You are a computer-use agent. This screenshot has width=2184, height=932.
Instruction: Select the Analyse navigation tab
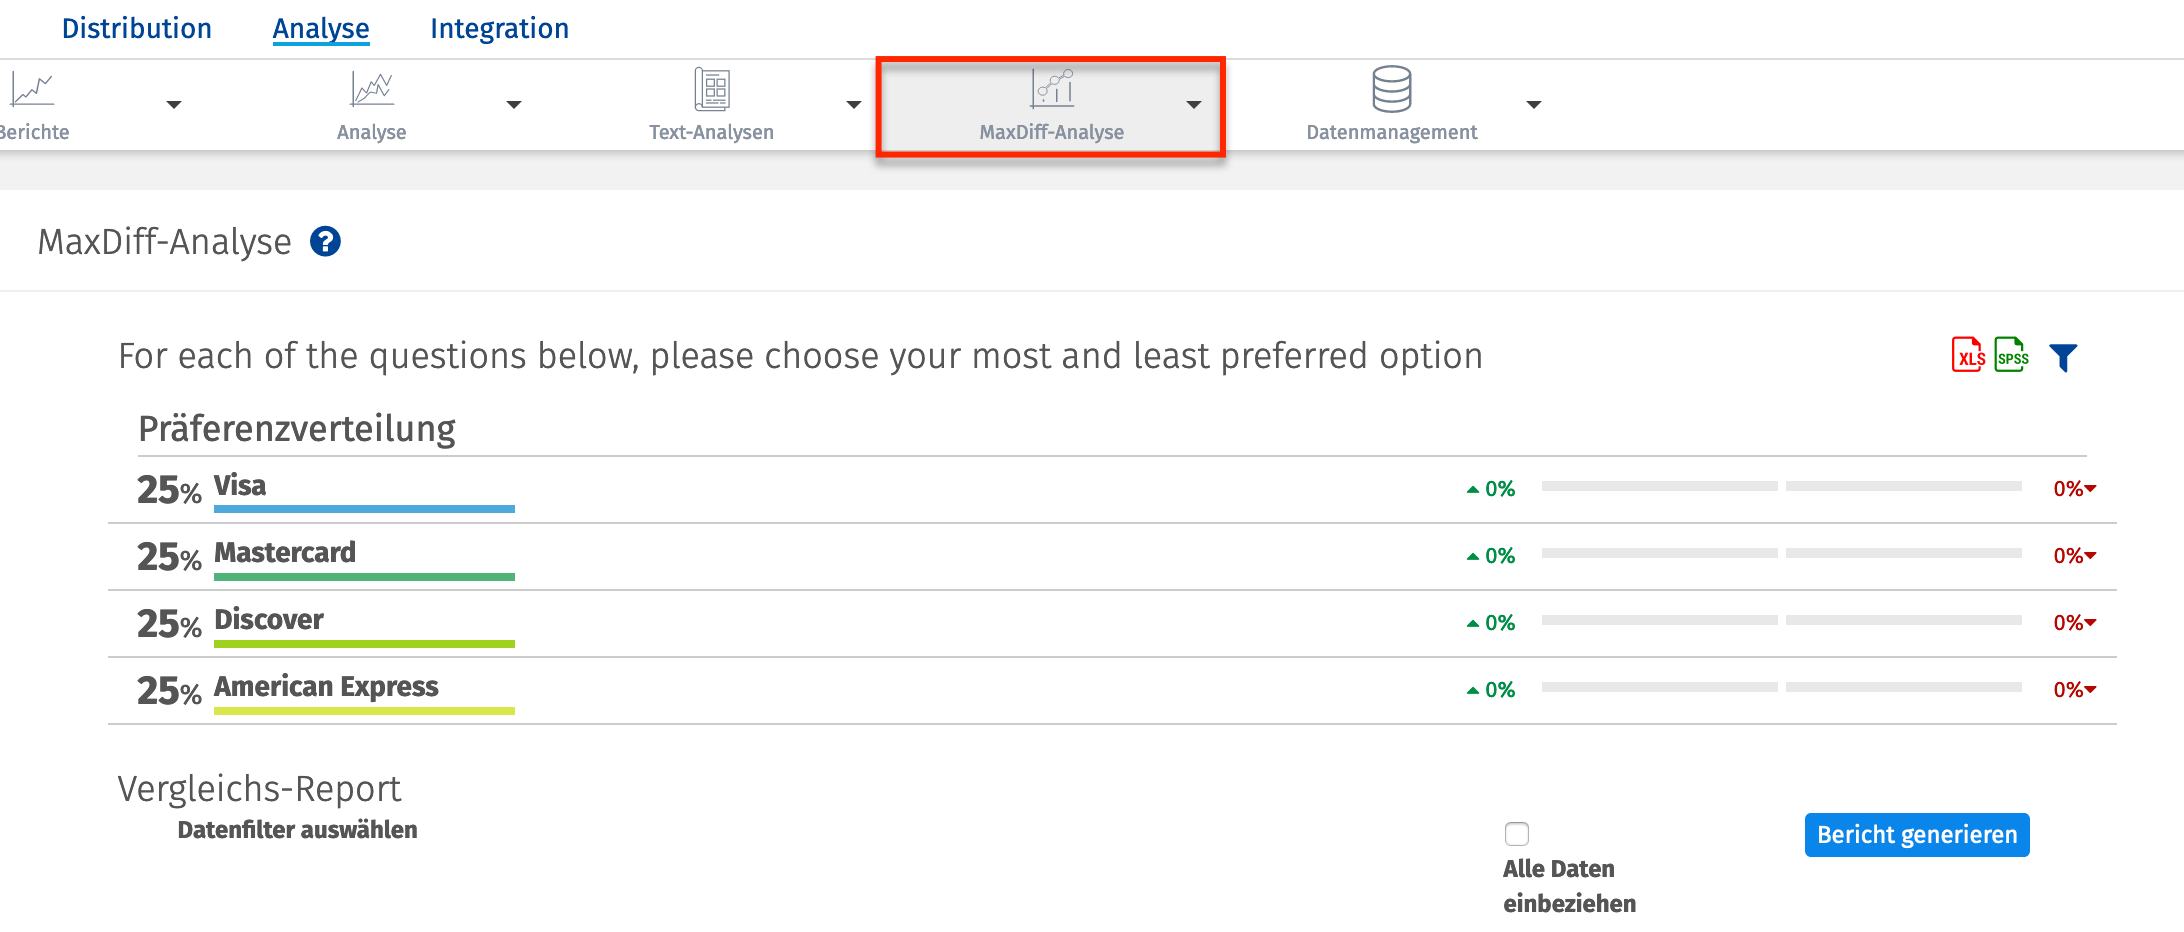(x=320, y=28)
